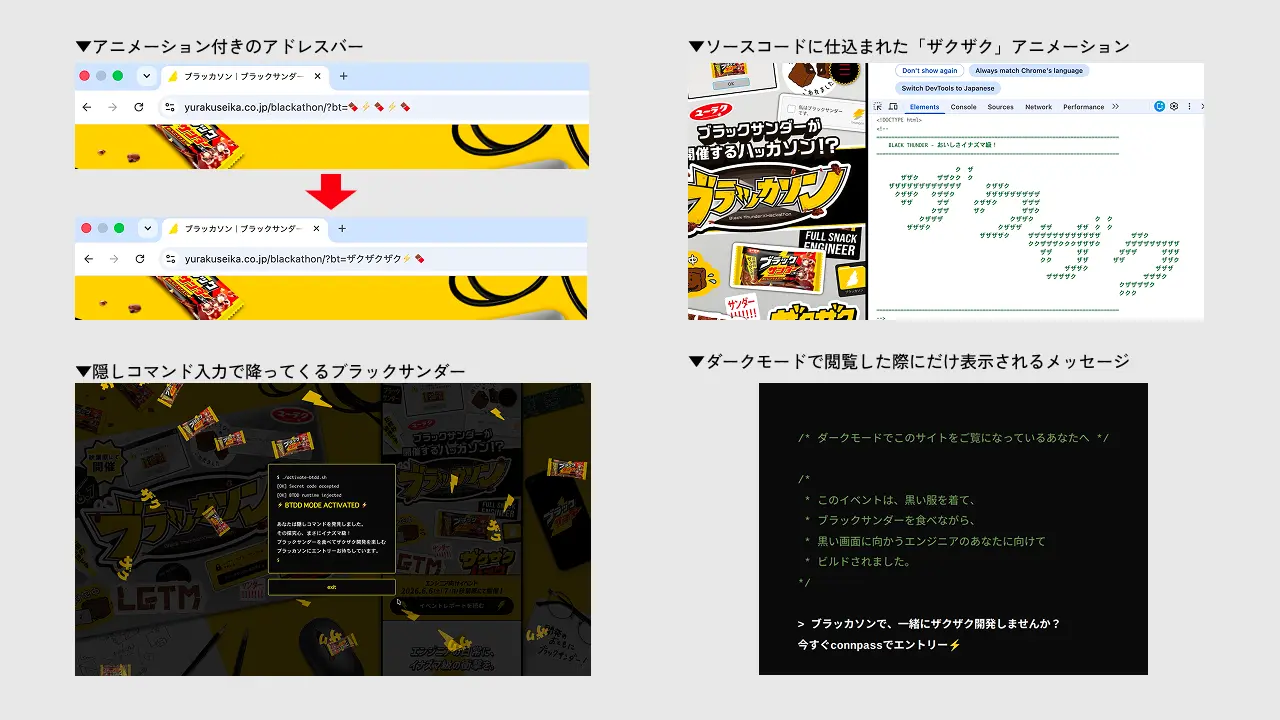
Task: Click the OK button on the sticker card
Action: point(731,84)
